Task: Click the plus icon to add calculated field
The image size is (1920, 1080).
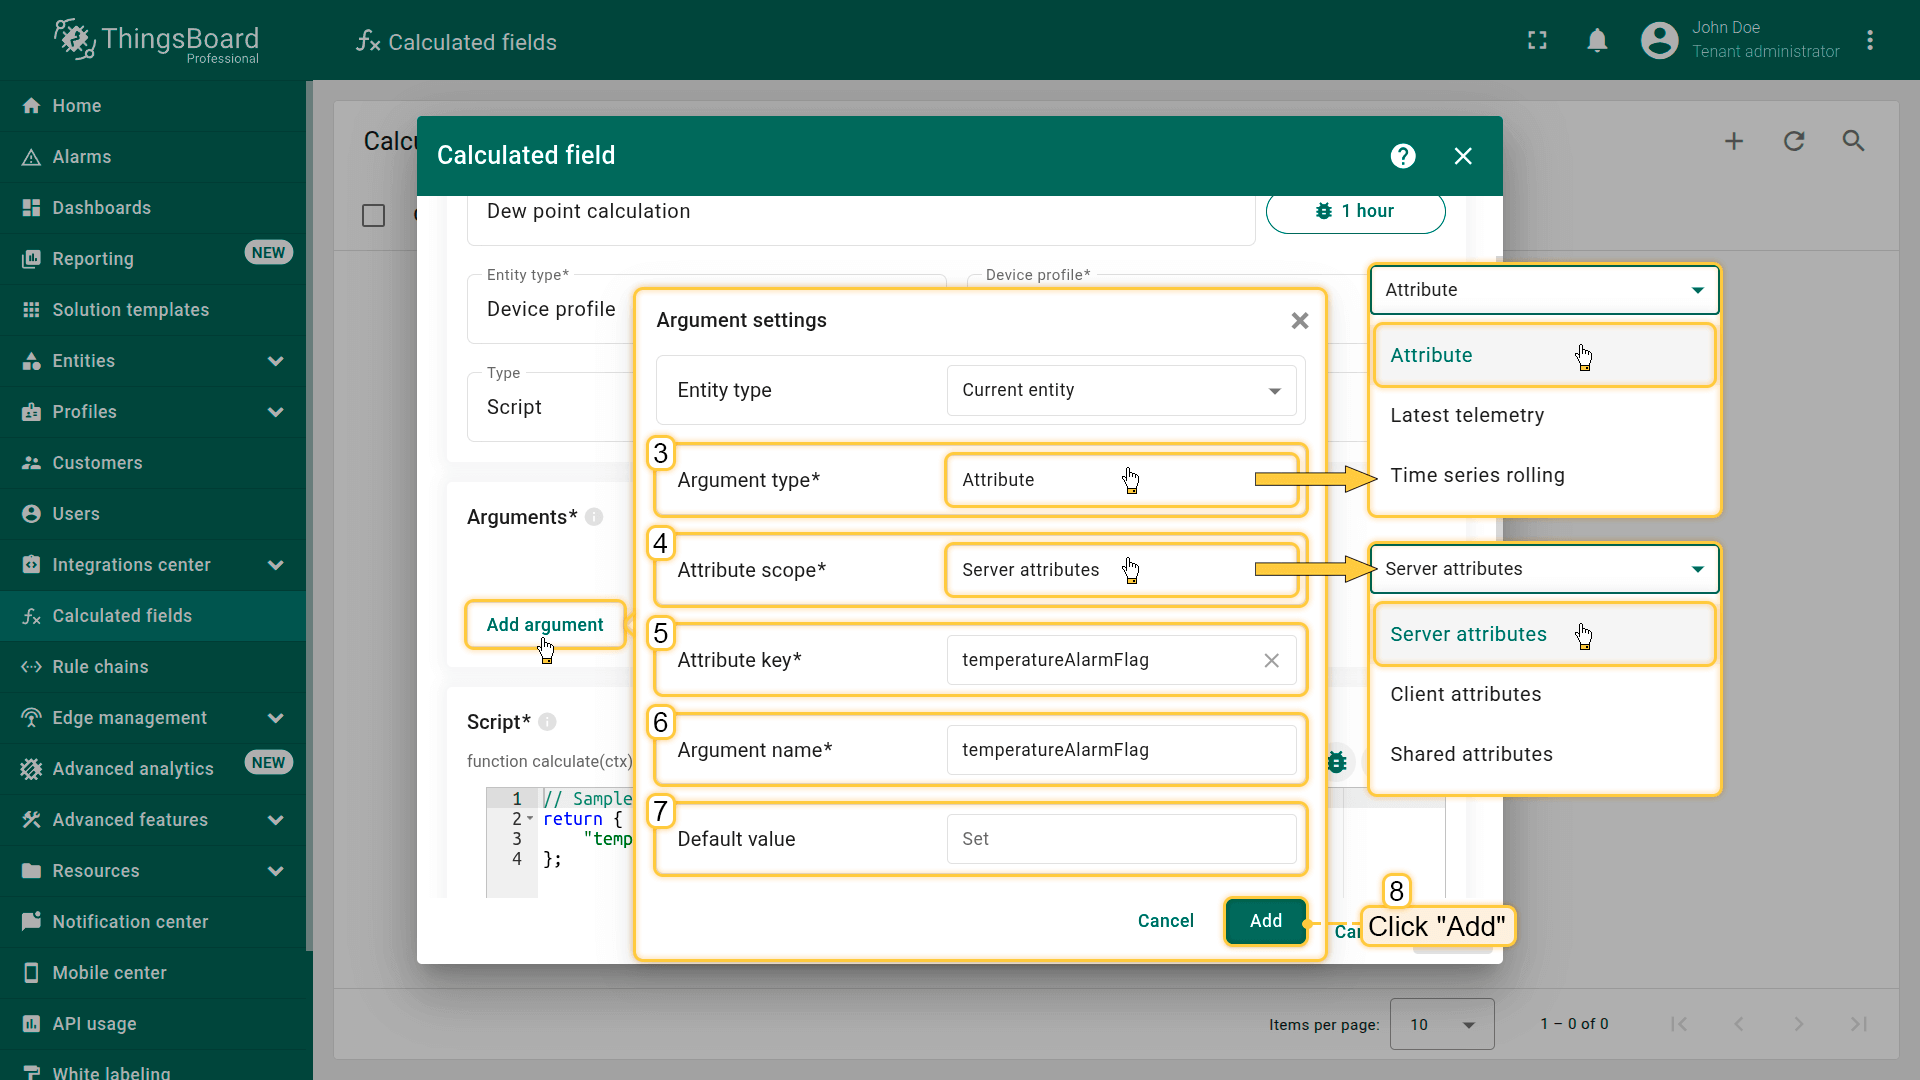Action: tap(1734, 141)
